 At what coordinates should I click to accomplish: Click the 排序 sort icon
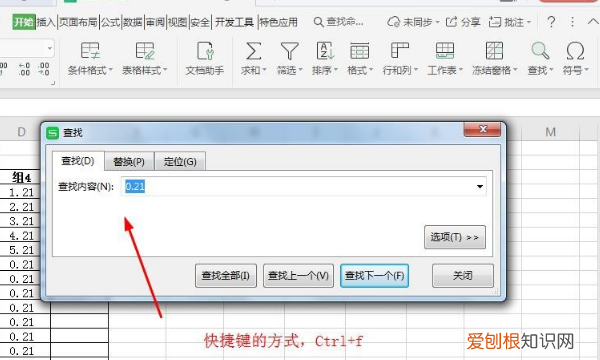pyautogui.click(x=325, y=51)
